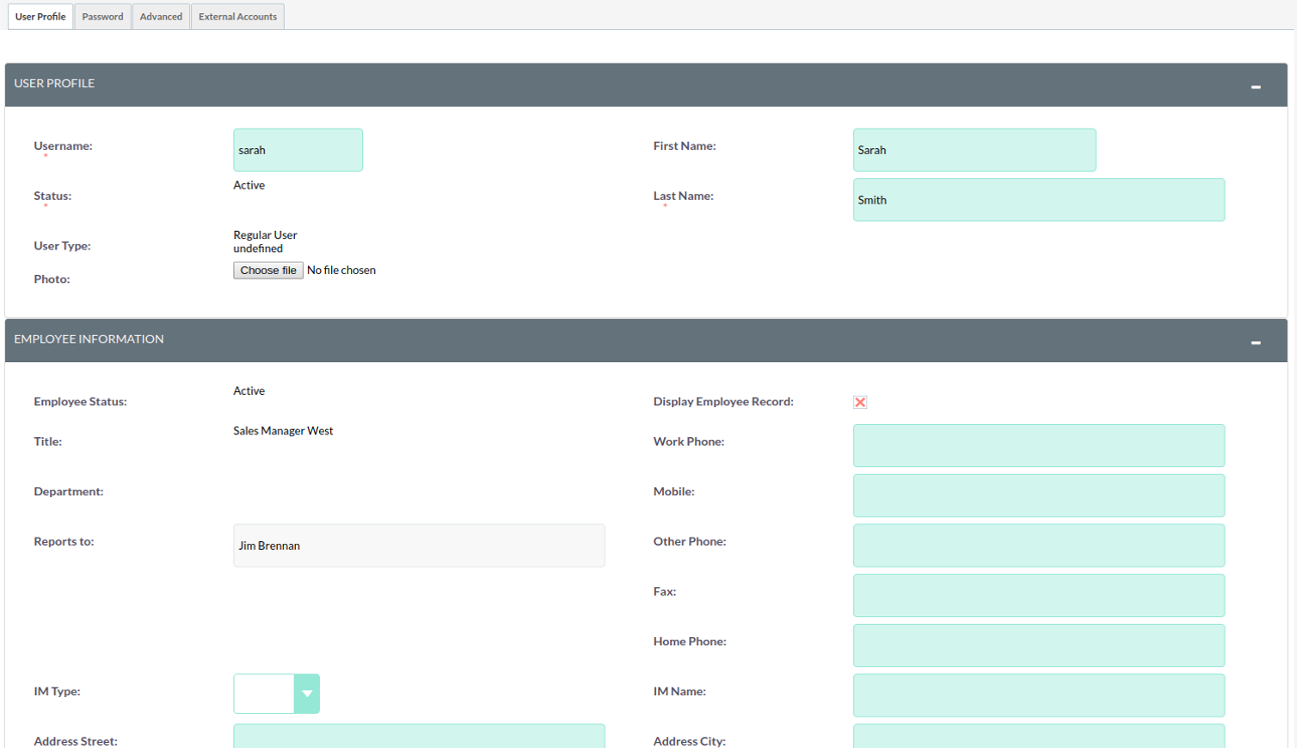Toggle the Display Employee Record checkbox
Viewport: 1297px width, 748px height.
point(860,402)
